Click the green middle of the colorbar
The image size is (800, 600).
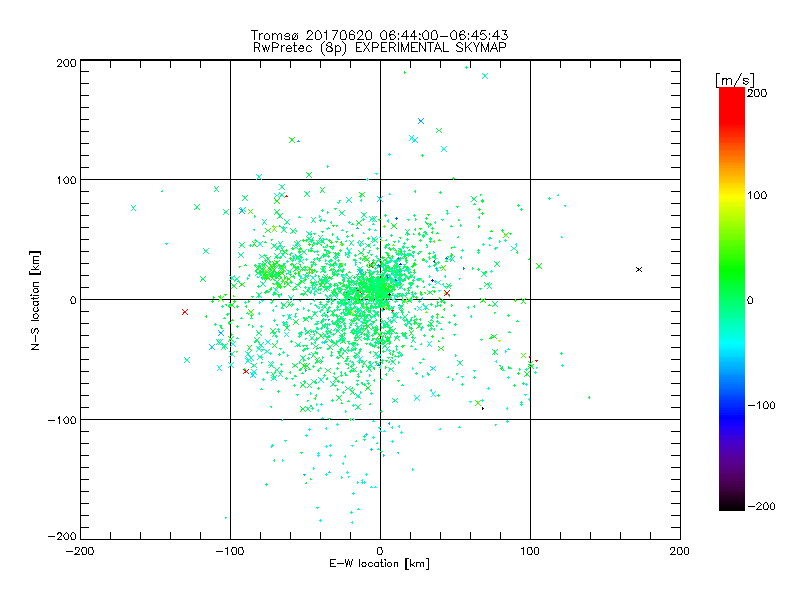732,276
